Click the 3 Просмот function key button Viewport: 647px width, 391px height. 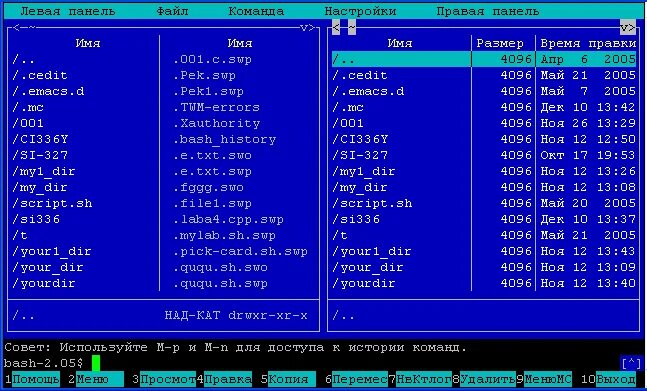click(164, 379)
